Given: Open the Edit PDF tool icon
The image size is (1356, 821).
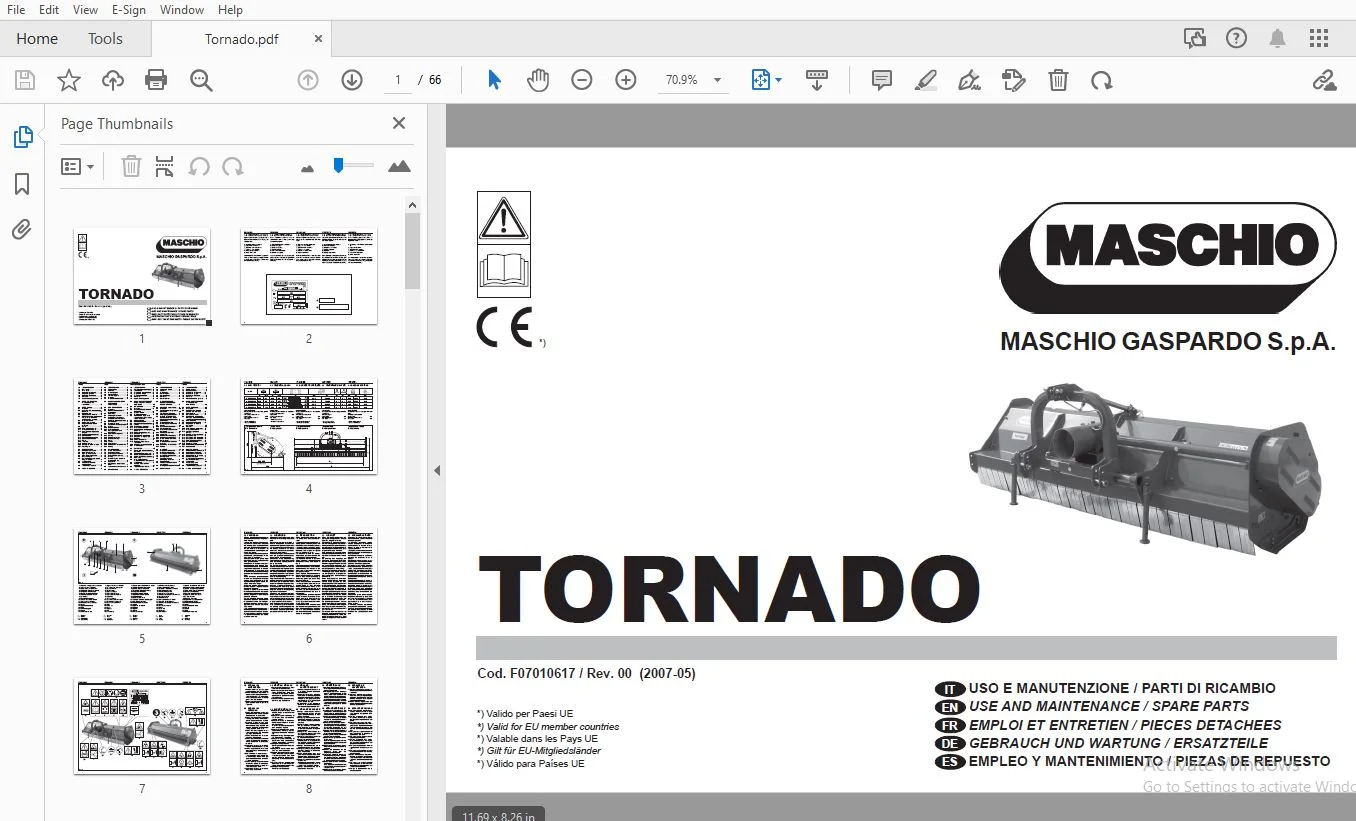Looking at the screenshot, I should click(x=1014, y=80).
